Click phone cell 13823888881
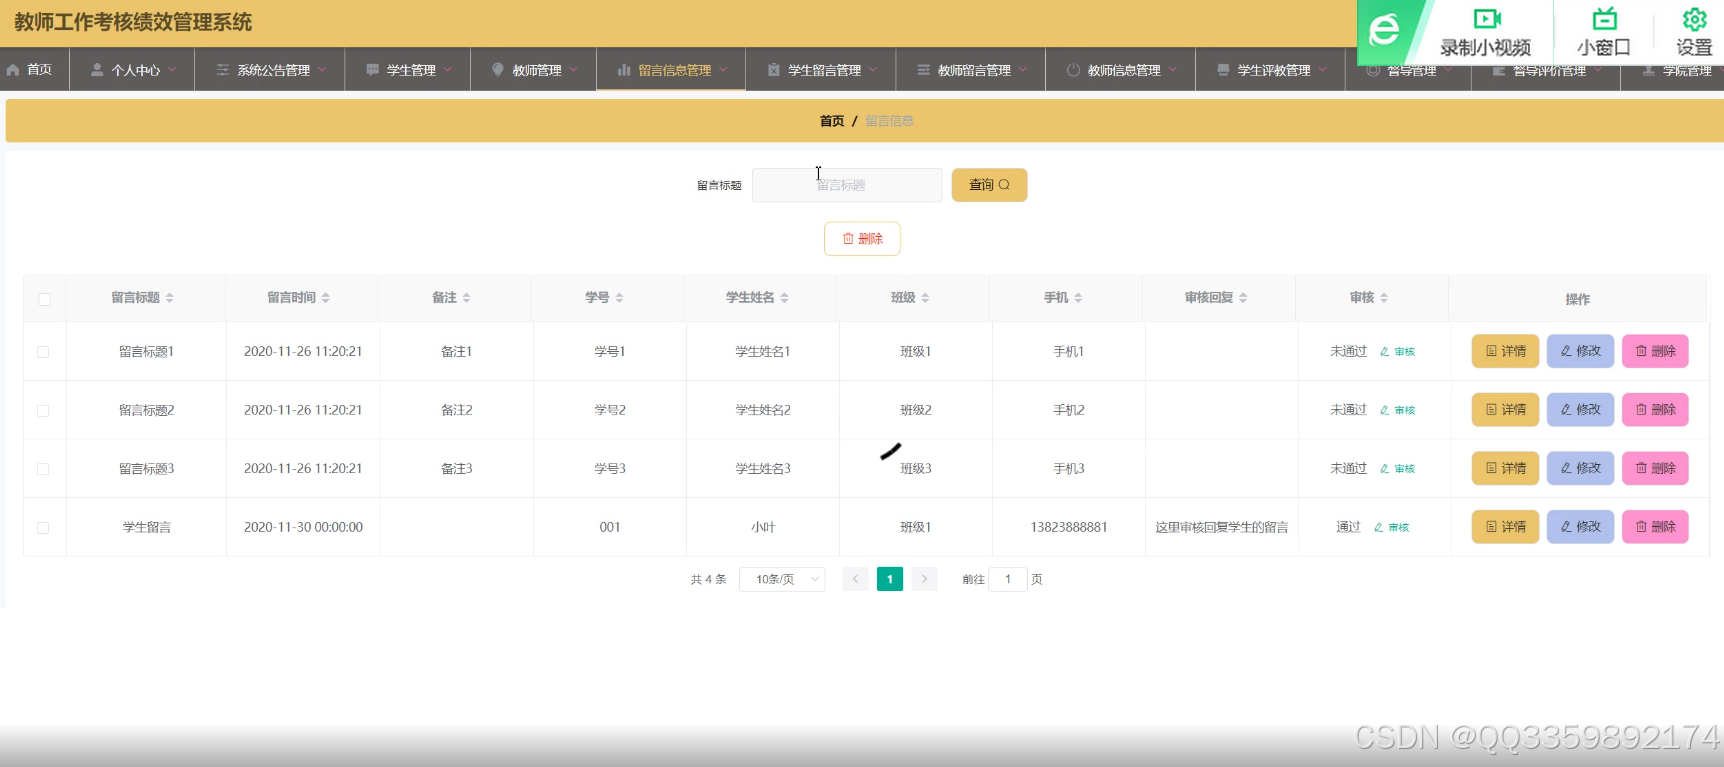This screenshot has width=1724, height=767. (x=1069, y=527)
